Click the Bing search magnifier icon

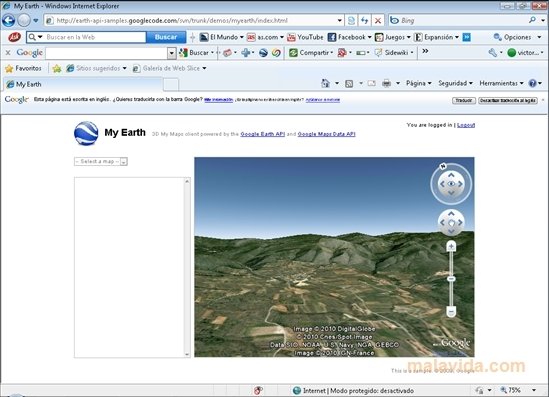532,20
